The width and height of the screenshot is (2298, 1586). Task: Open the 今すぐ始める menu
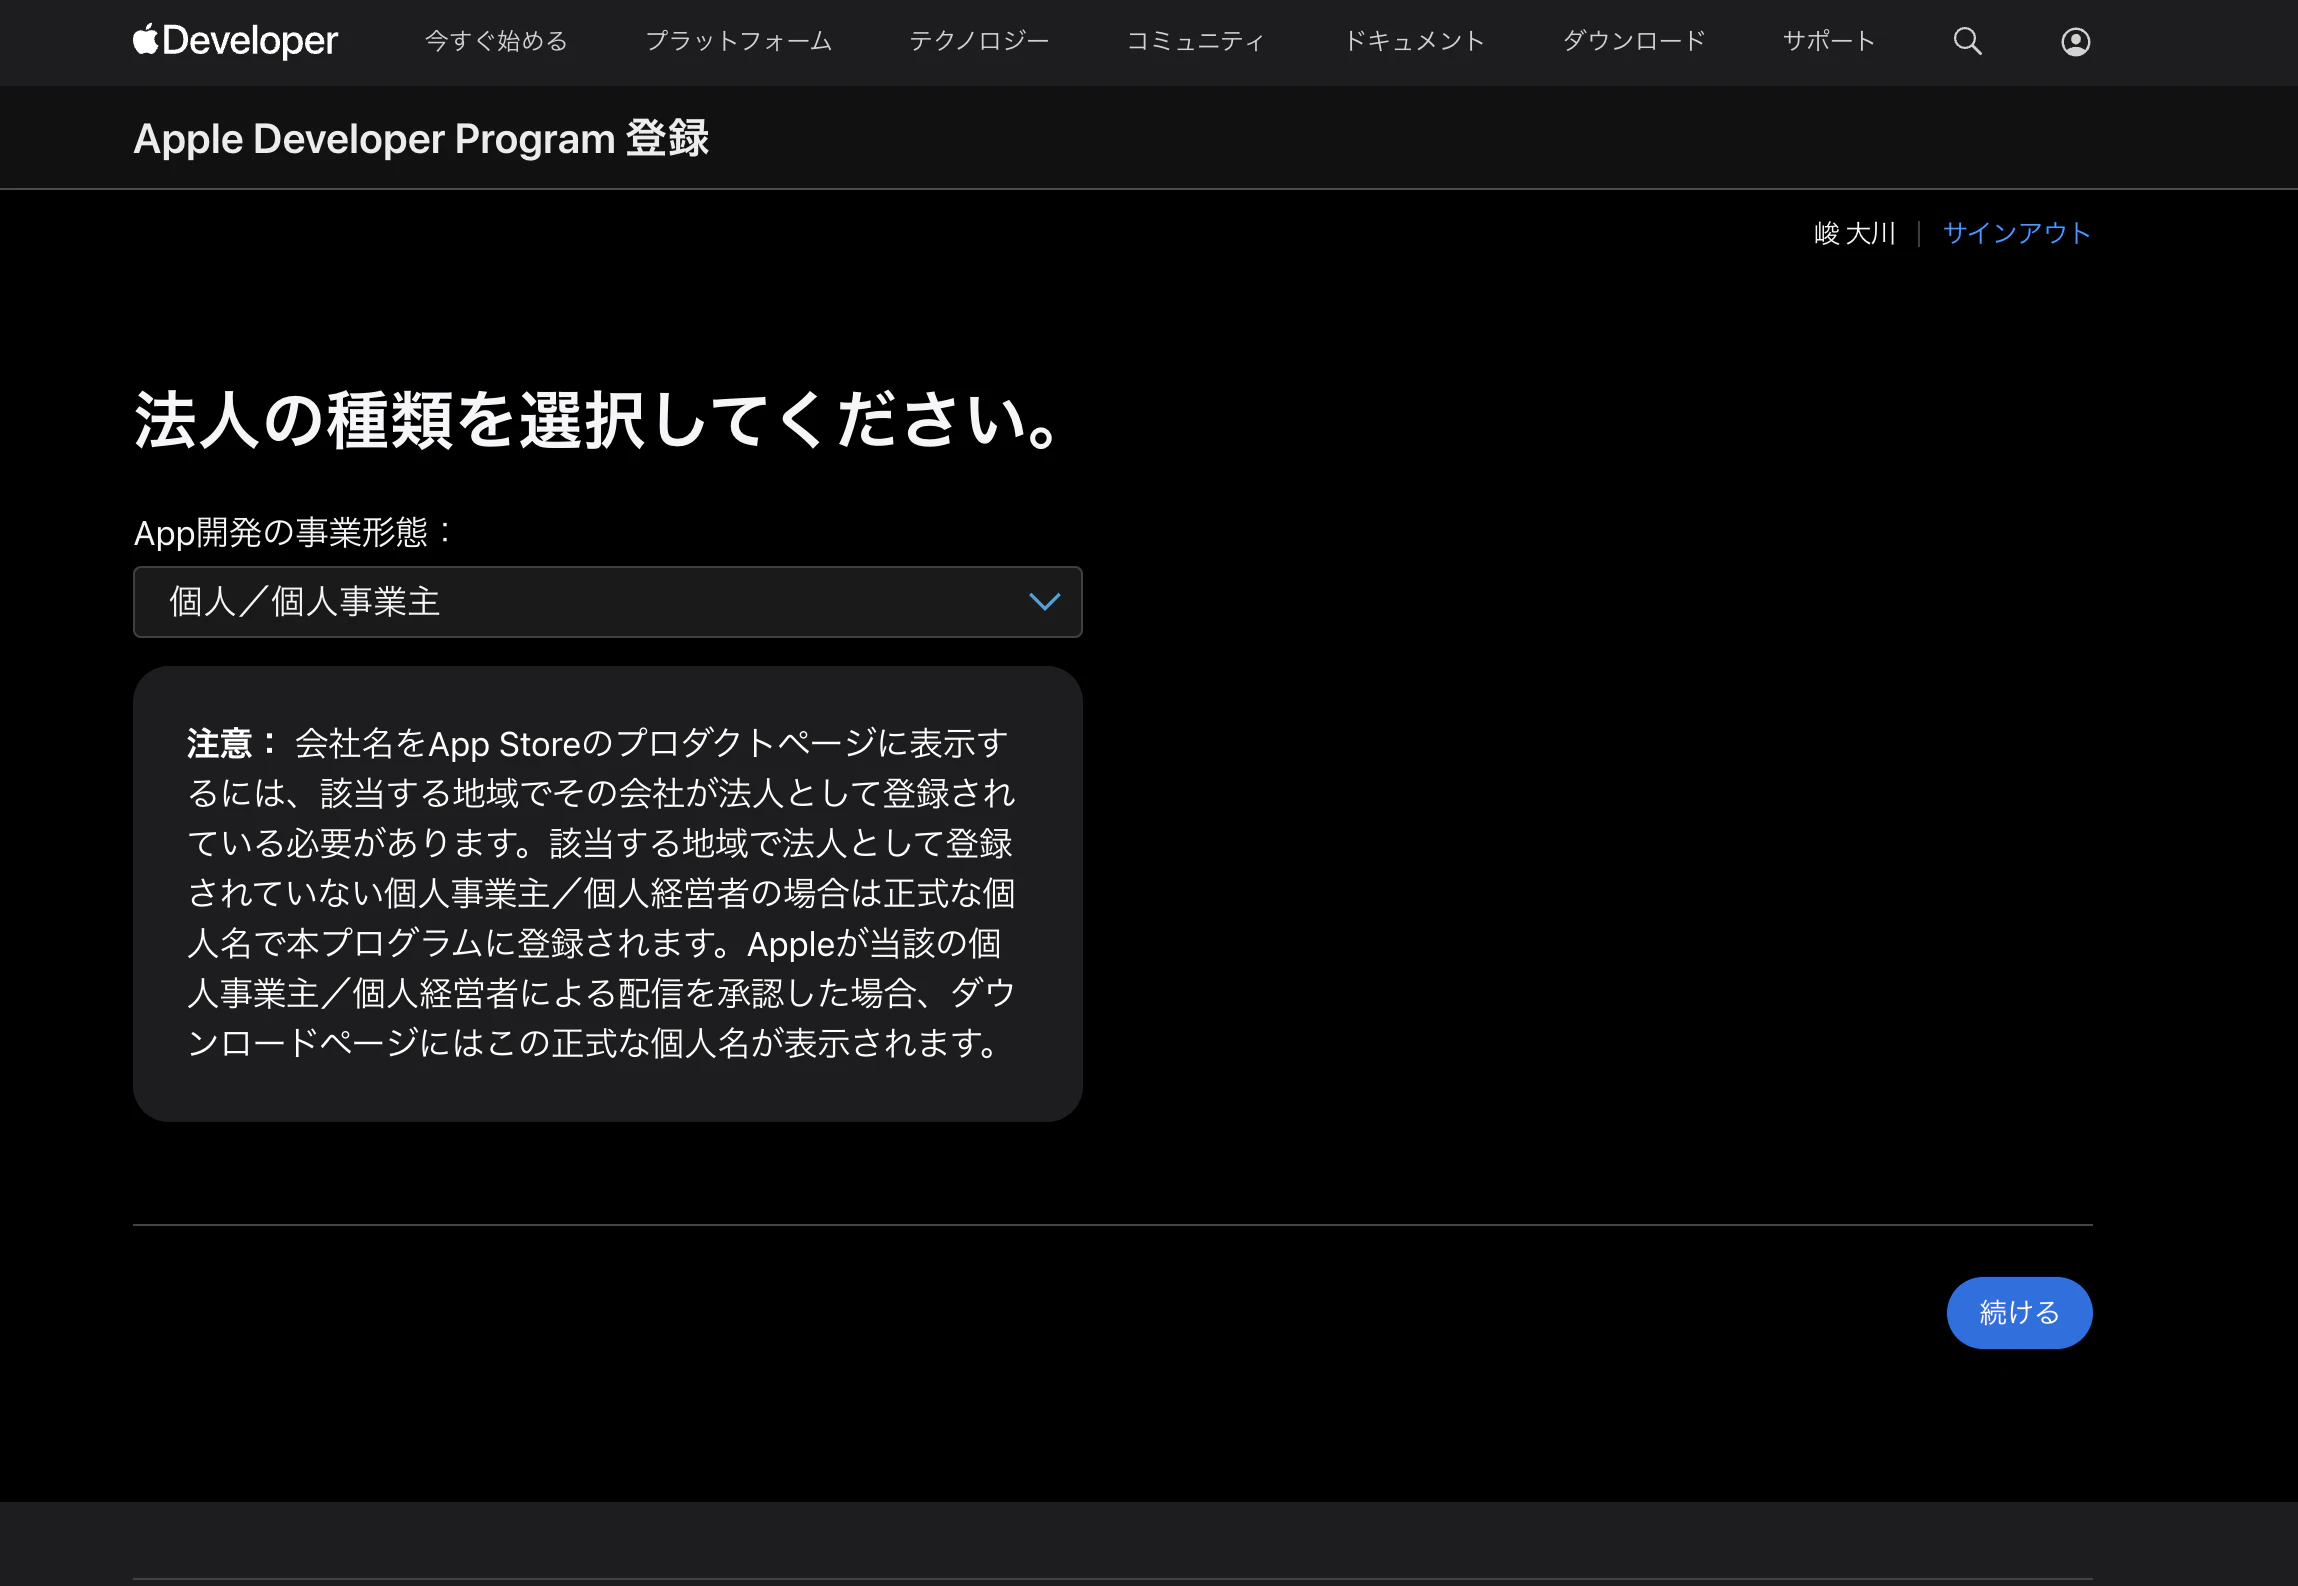(x=496, y=41)
